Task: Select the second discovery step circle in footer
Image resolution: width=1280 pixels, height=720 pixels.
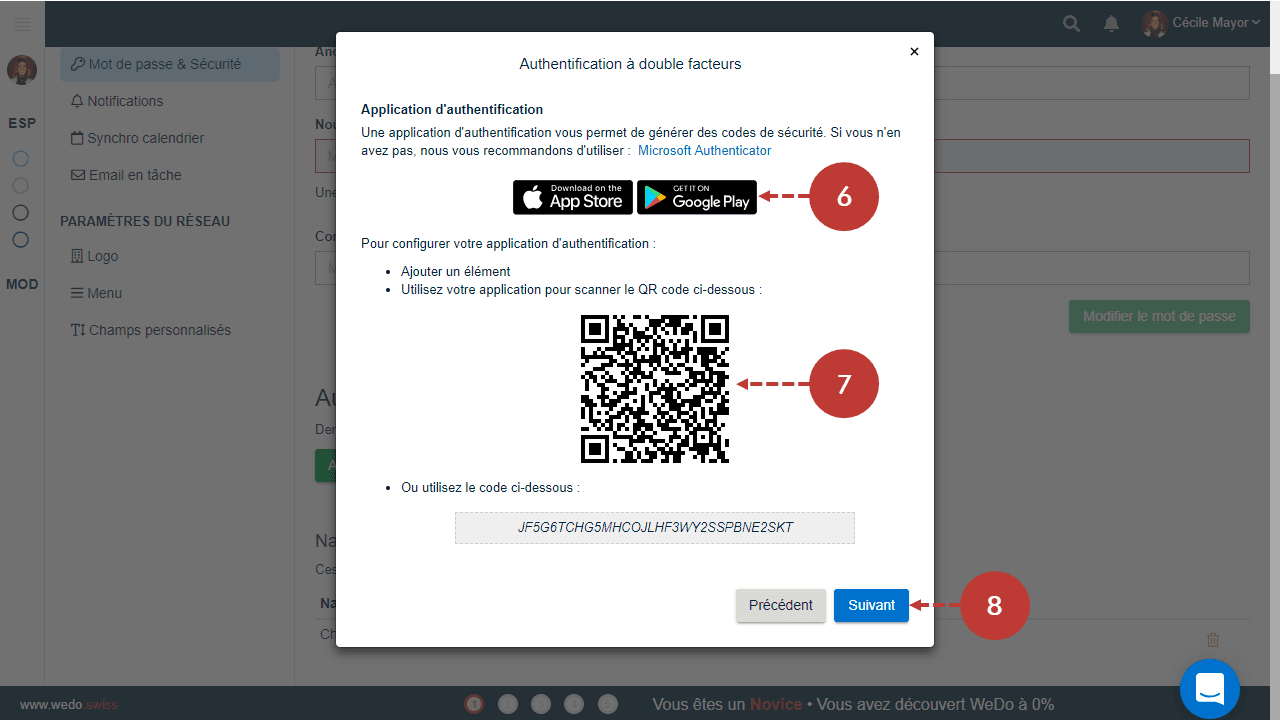Action: click(507, 704)
